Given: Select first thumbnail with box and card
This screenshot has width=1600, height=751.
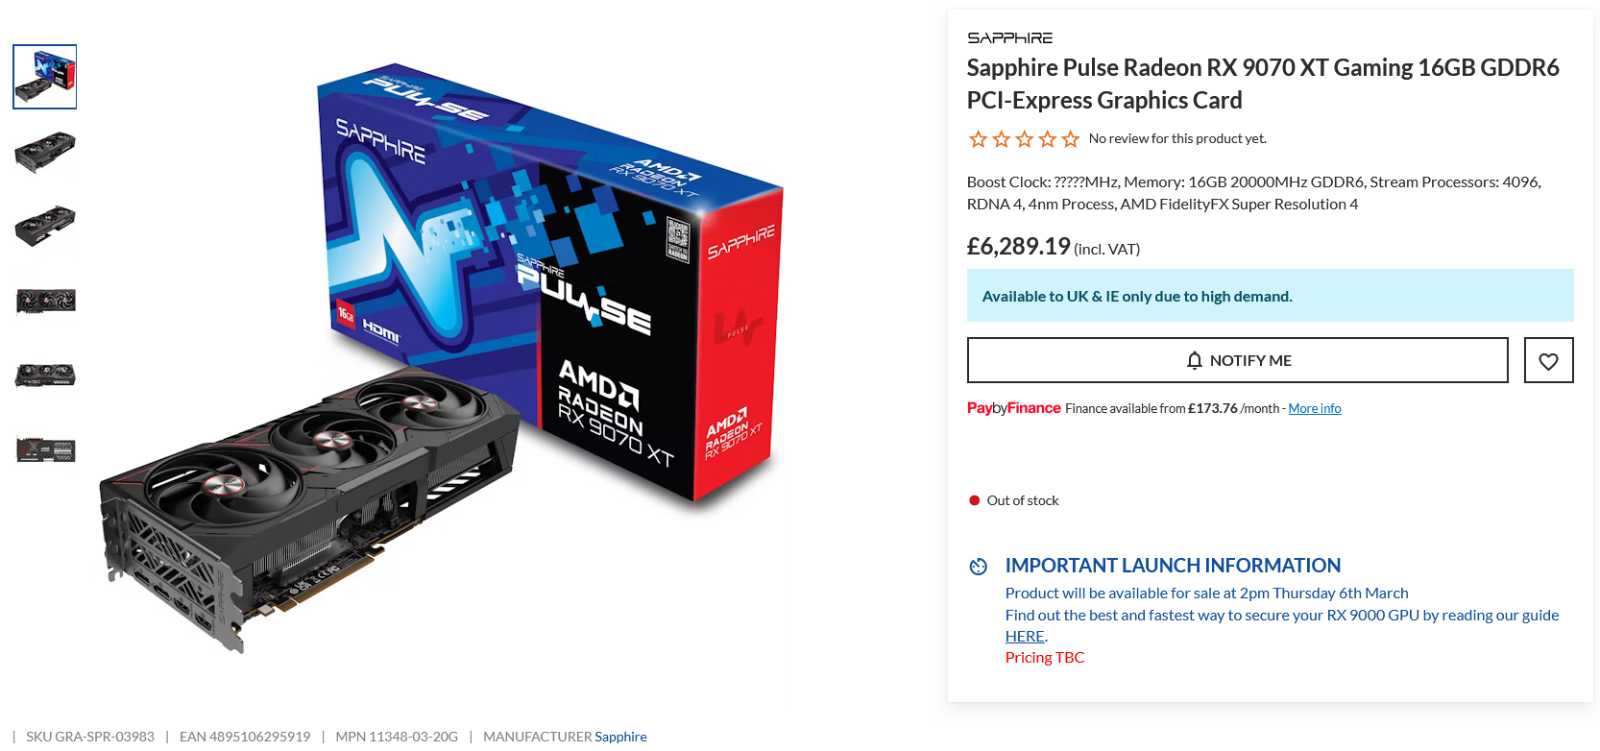Looking at the screenshot, I should 45,76.
